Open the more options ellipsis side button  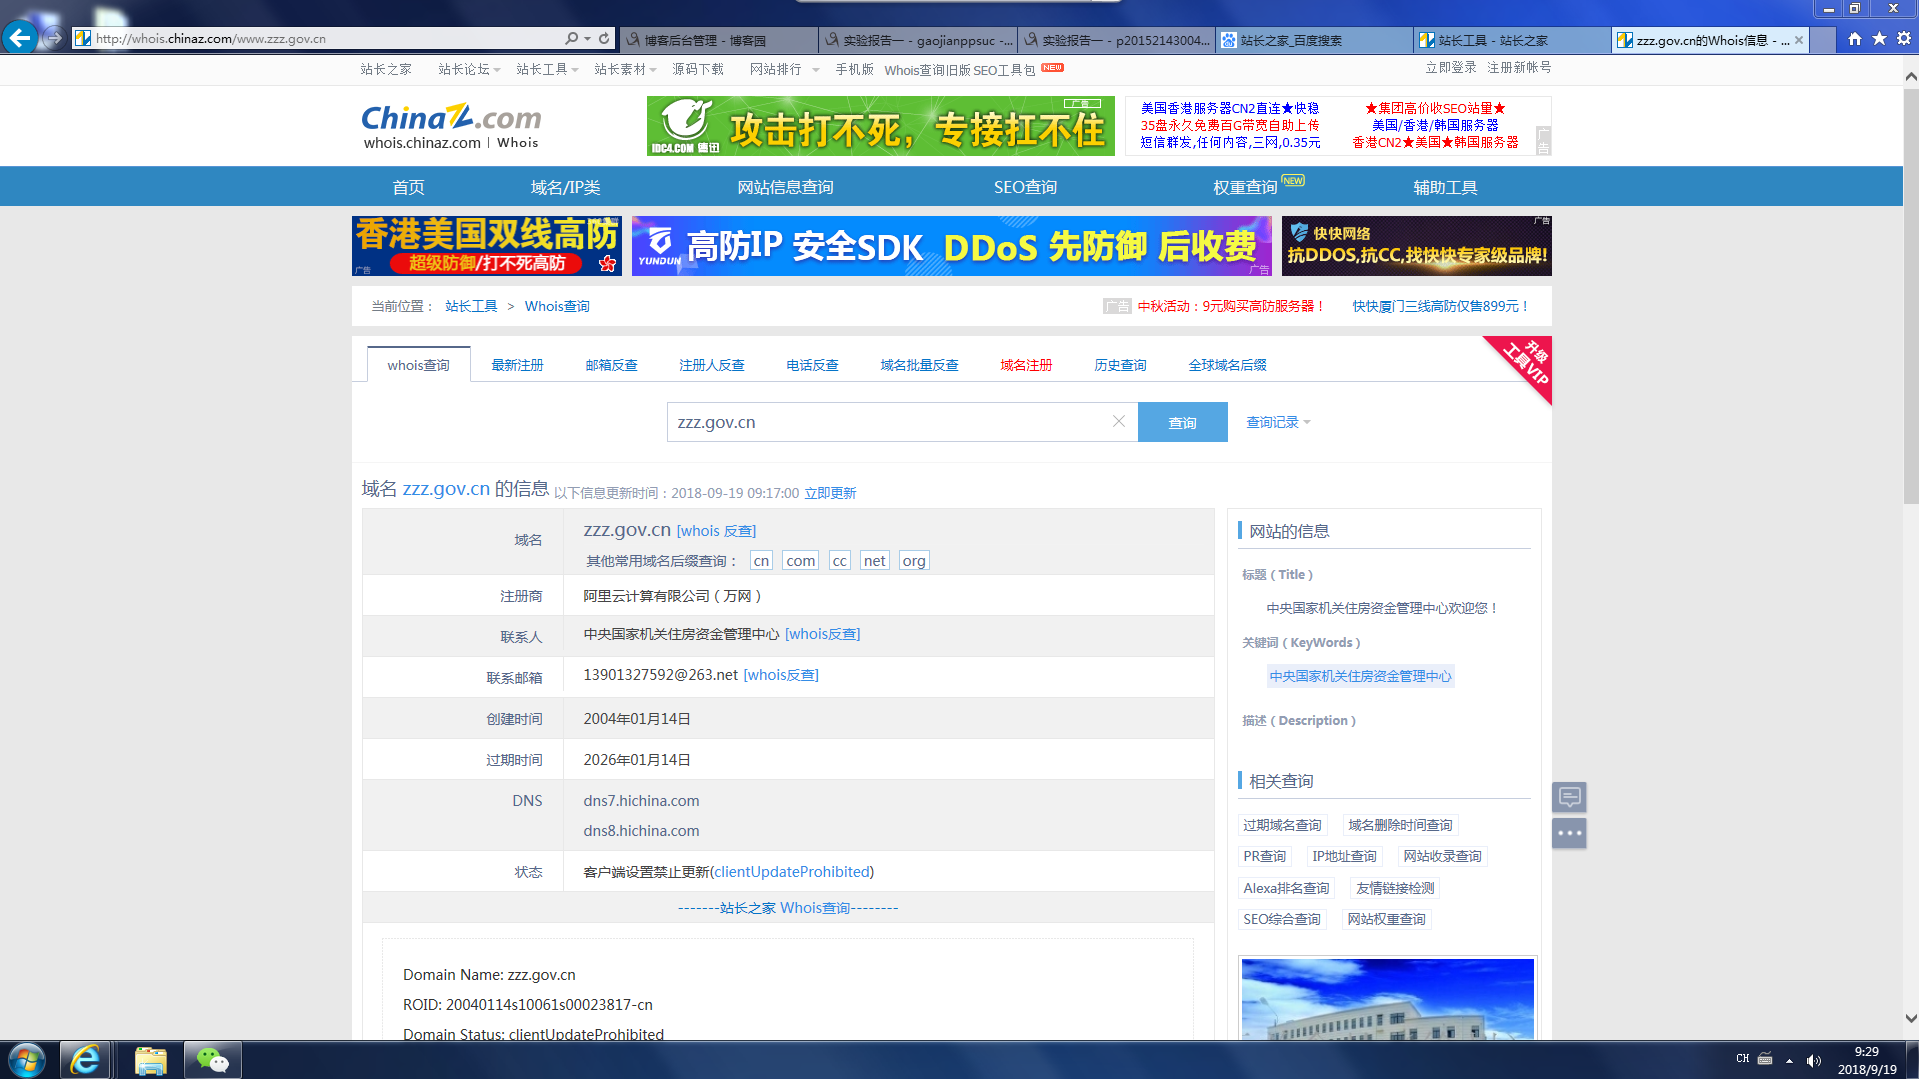pyautogui.click(x=1569, y=833)
